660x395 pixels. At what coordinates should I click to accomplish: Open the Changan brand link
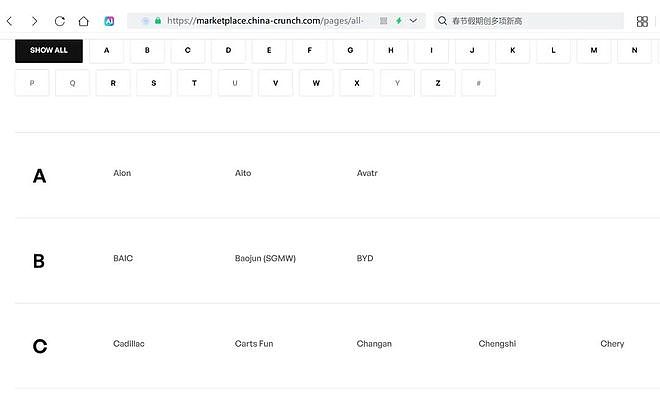pos(374,344)
